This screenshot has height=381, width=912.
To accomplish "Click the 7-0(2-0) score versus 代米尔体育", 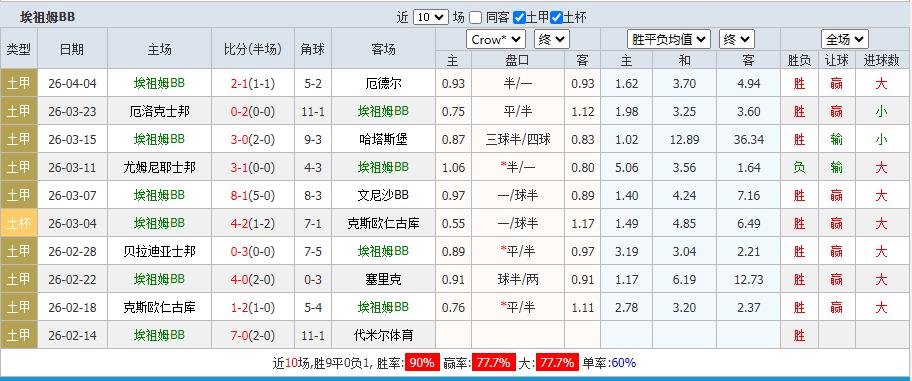I will tap(252, 336).
